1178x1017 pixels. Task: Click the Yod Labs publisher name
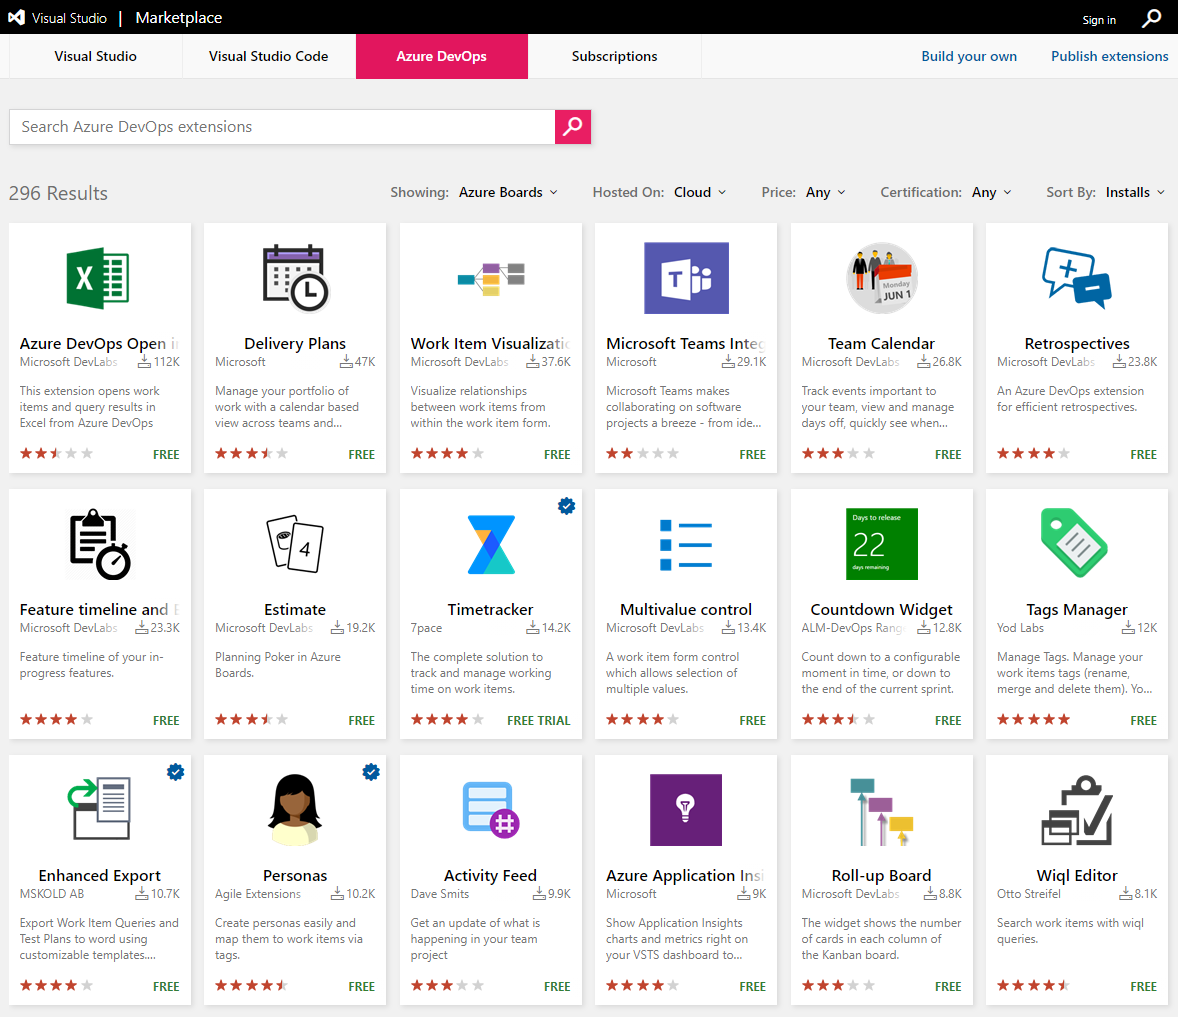[1020, 628]
